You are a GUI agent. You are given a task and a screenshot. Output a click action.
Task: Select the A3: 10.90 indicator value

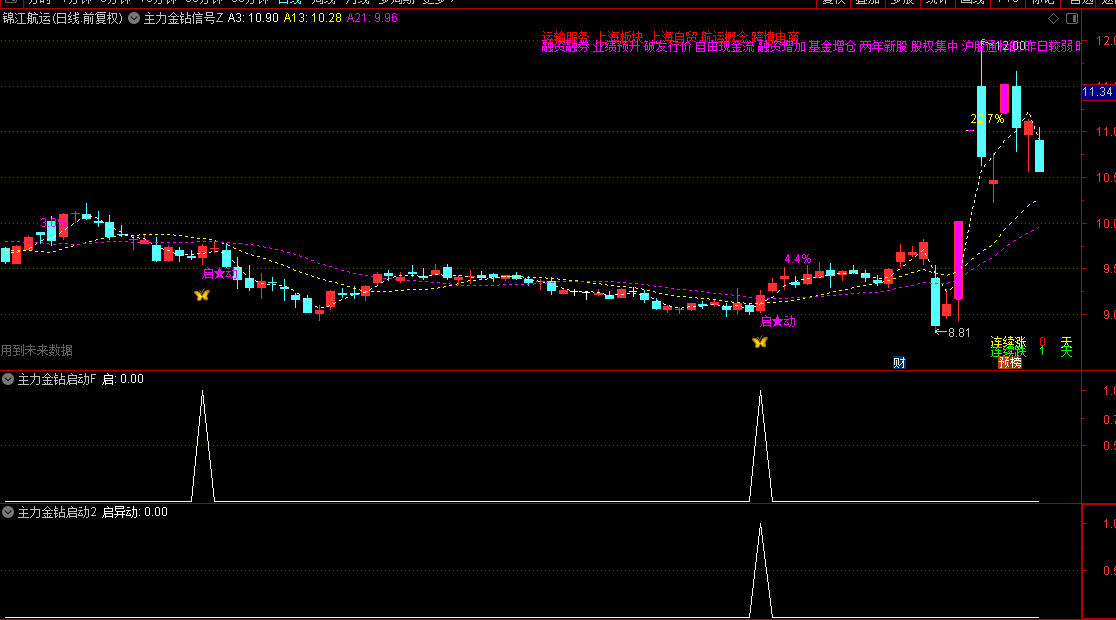click(253, 19)
